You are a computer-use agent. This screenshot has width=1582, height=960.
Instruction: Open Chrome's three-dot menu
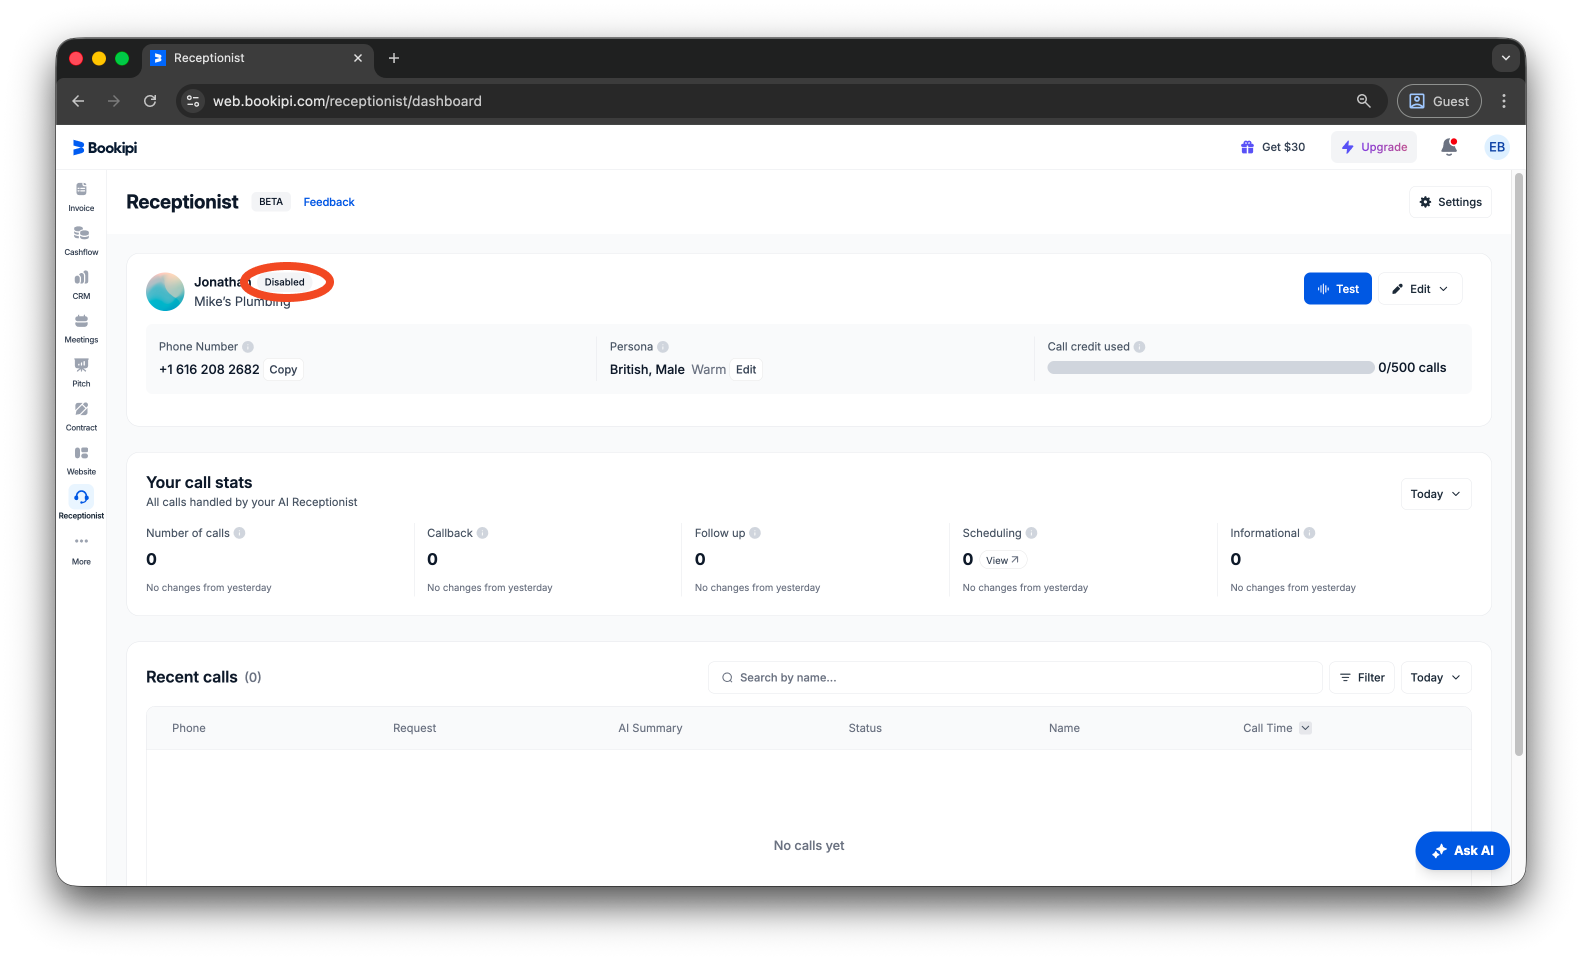(x=1504, y=101)
